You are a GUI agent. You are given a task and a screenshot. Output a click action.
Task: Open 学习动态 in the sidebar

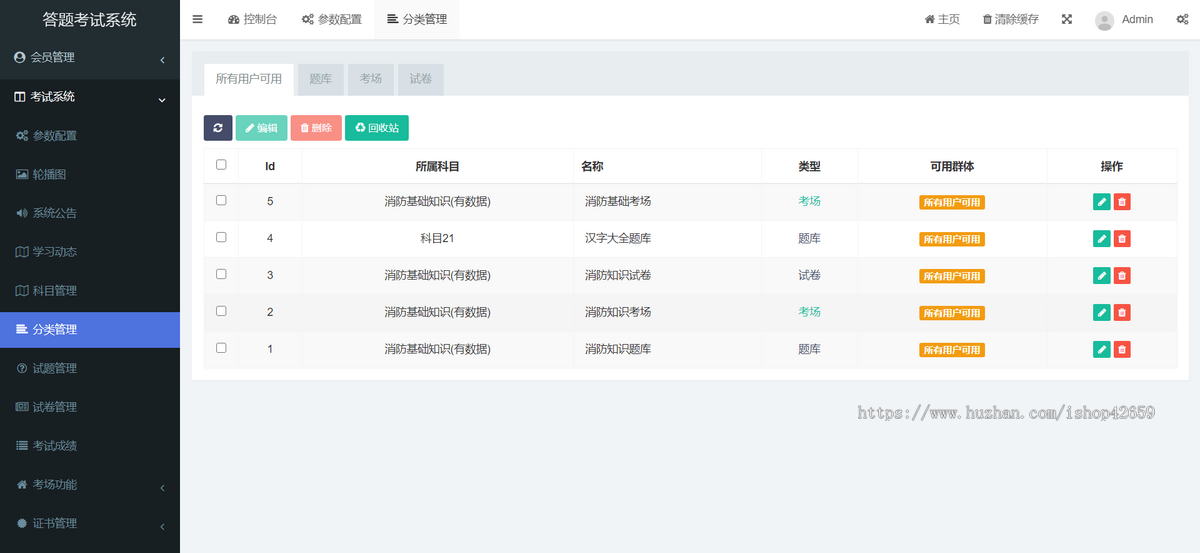coord(90,252)
